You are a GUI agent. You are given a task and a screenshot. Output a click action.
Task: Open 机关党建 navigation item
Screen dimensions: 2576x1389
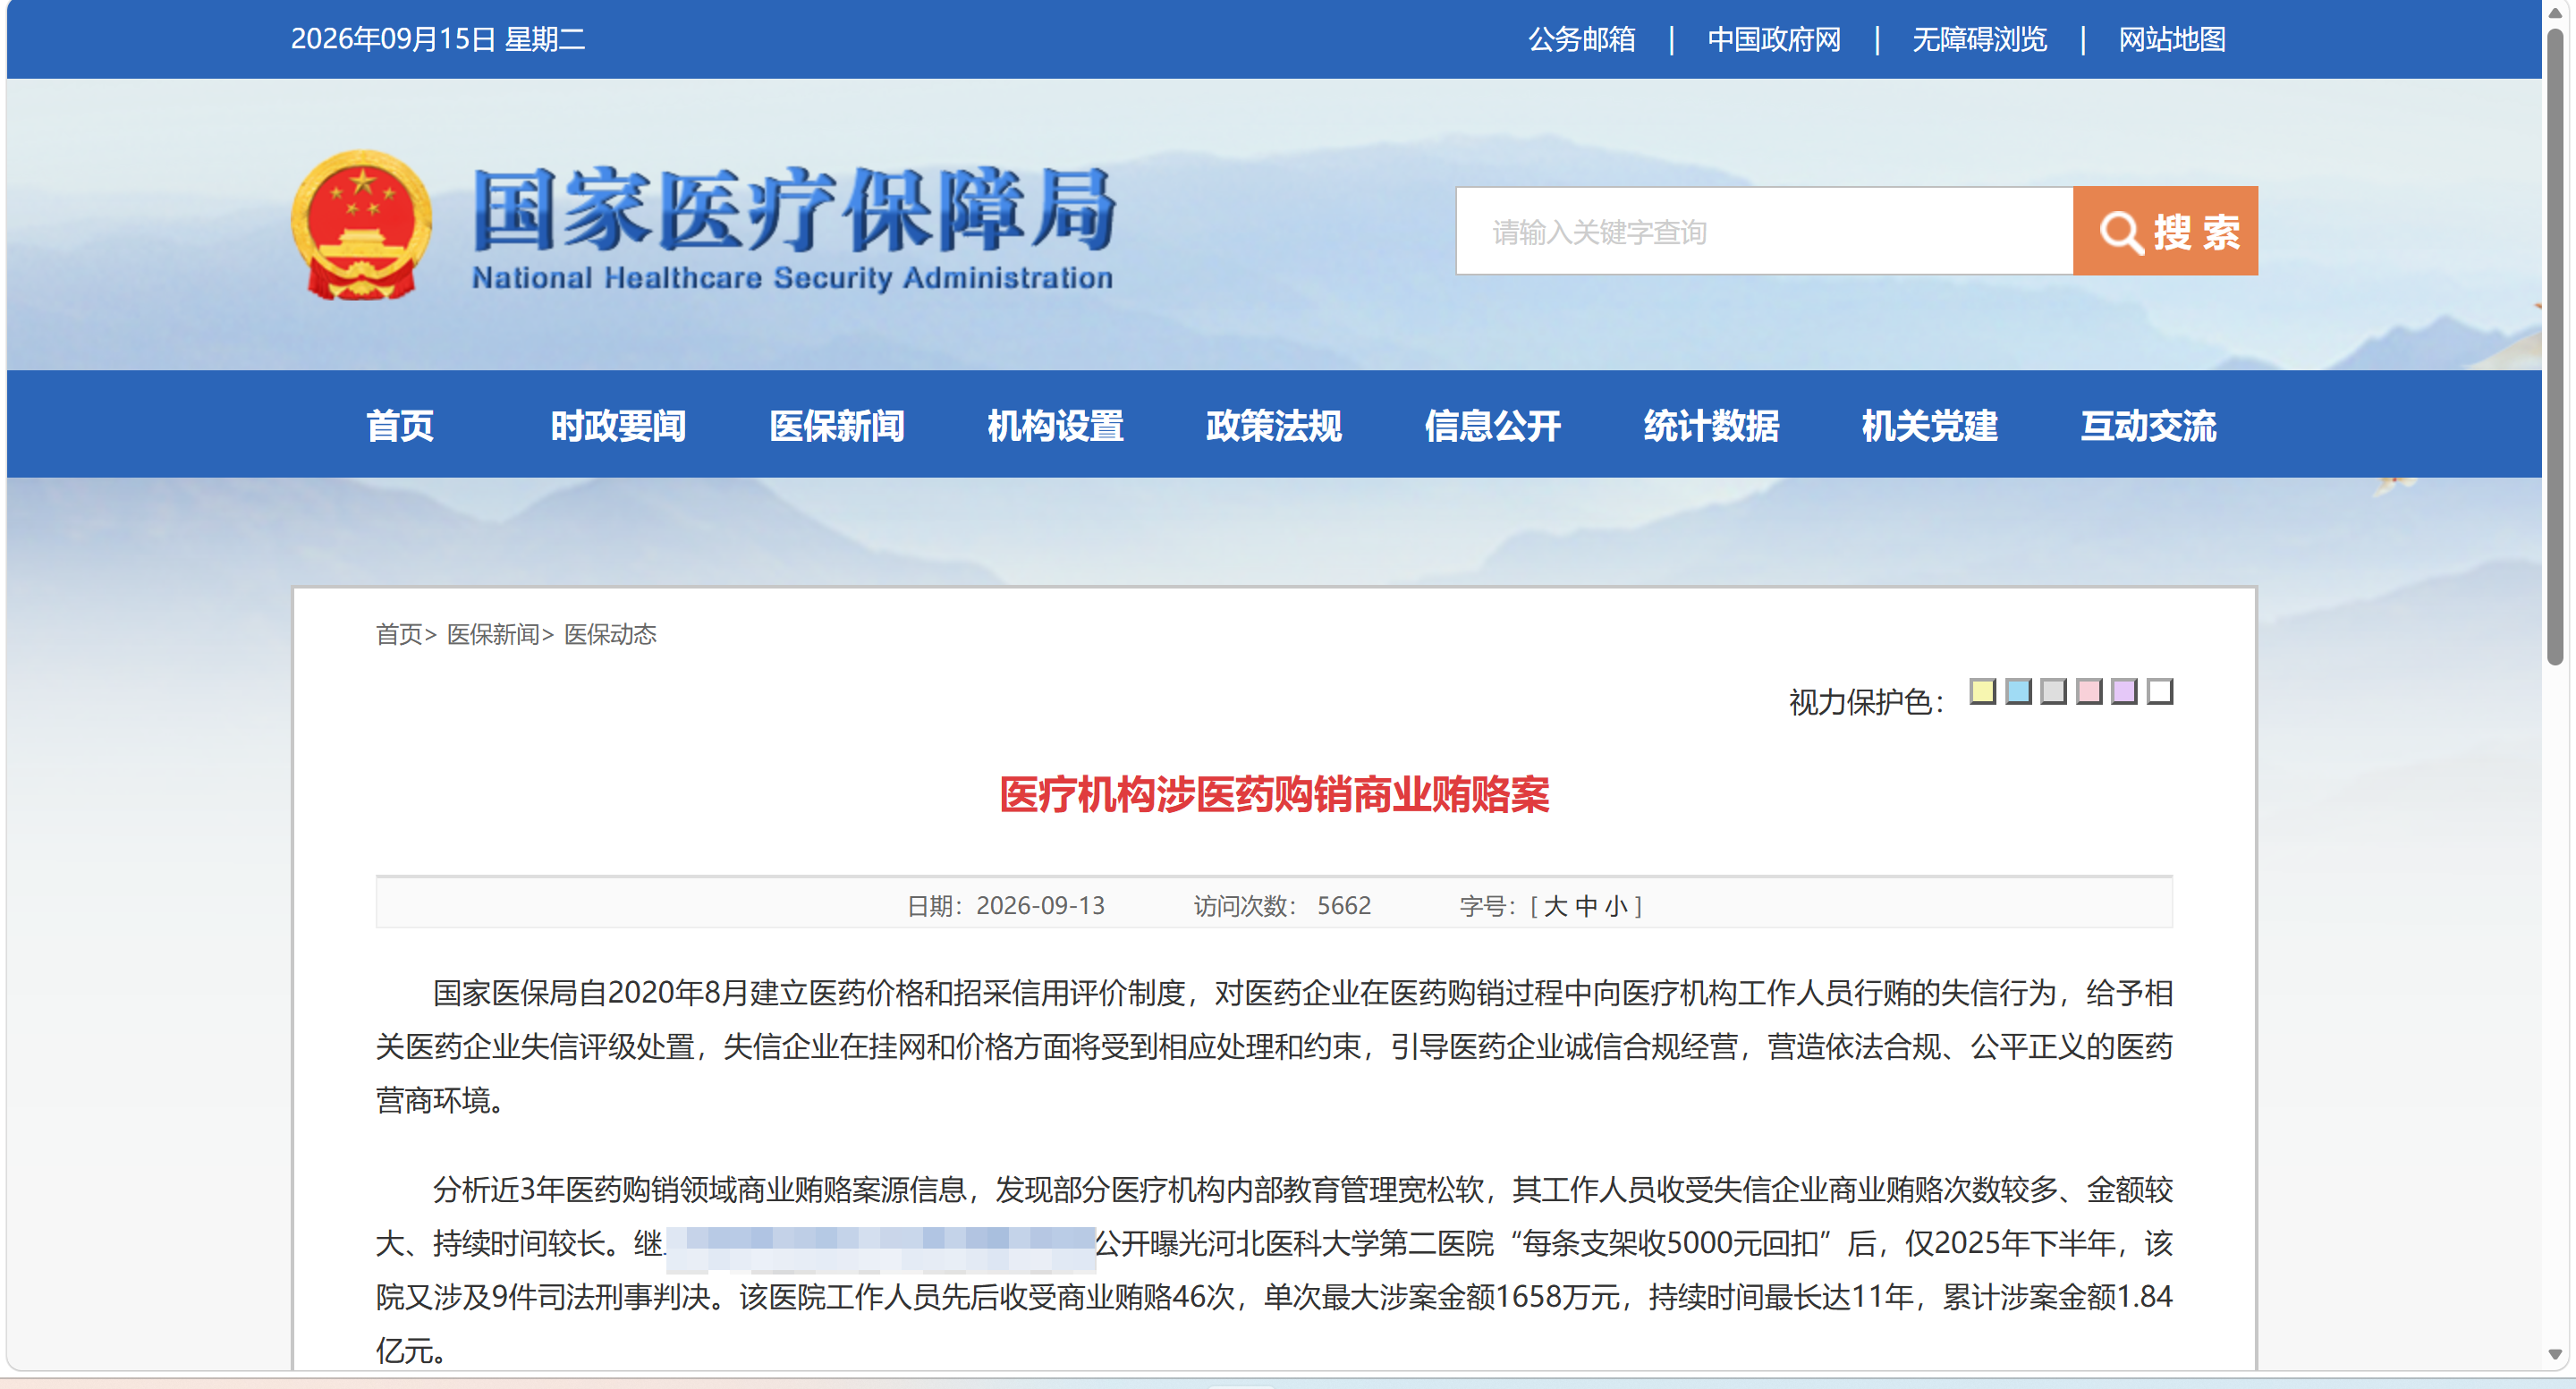pos(1930,426)
